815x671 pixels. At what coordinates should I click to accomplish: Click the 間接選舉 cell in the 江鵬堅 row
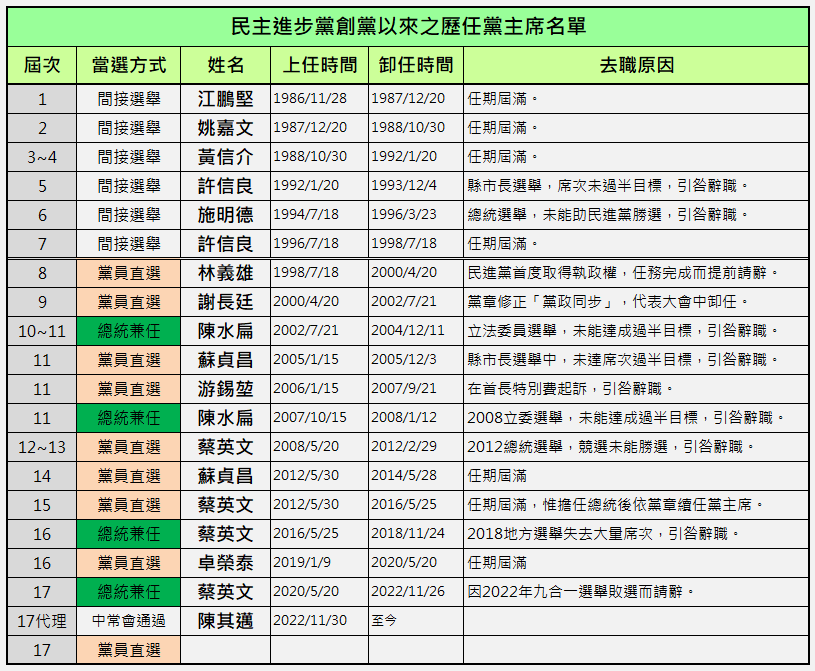click(129, 99)
